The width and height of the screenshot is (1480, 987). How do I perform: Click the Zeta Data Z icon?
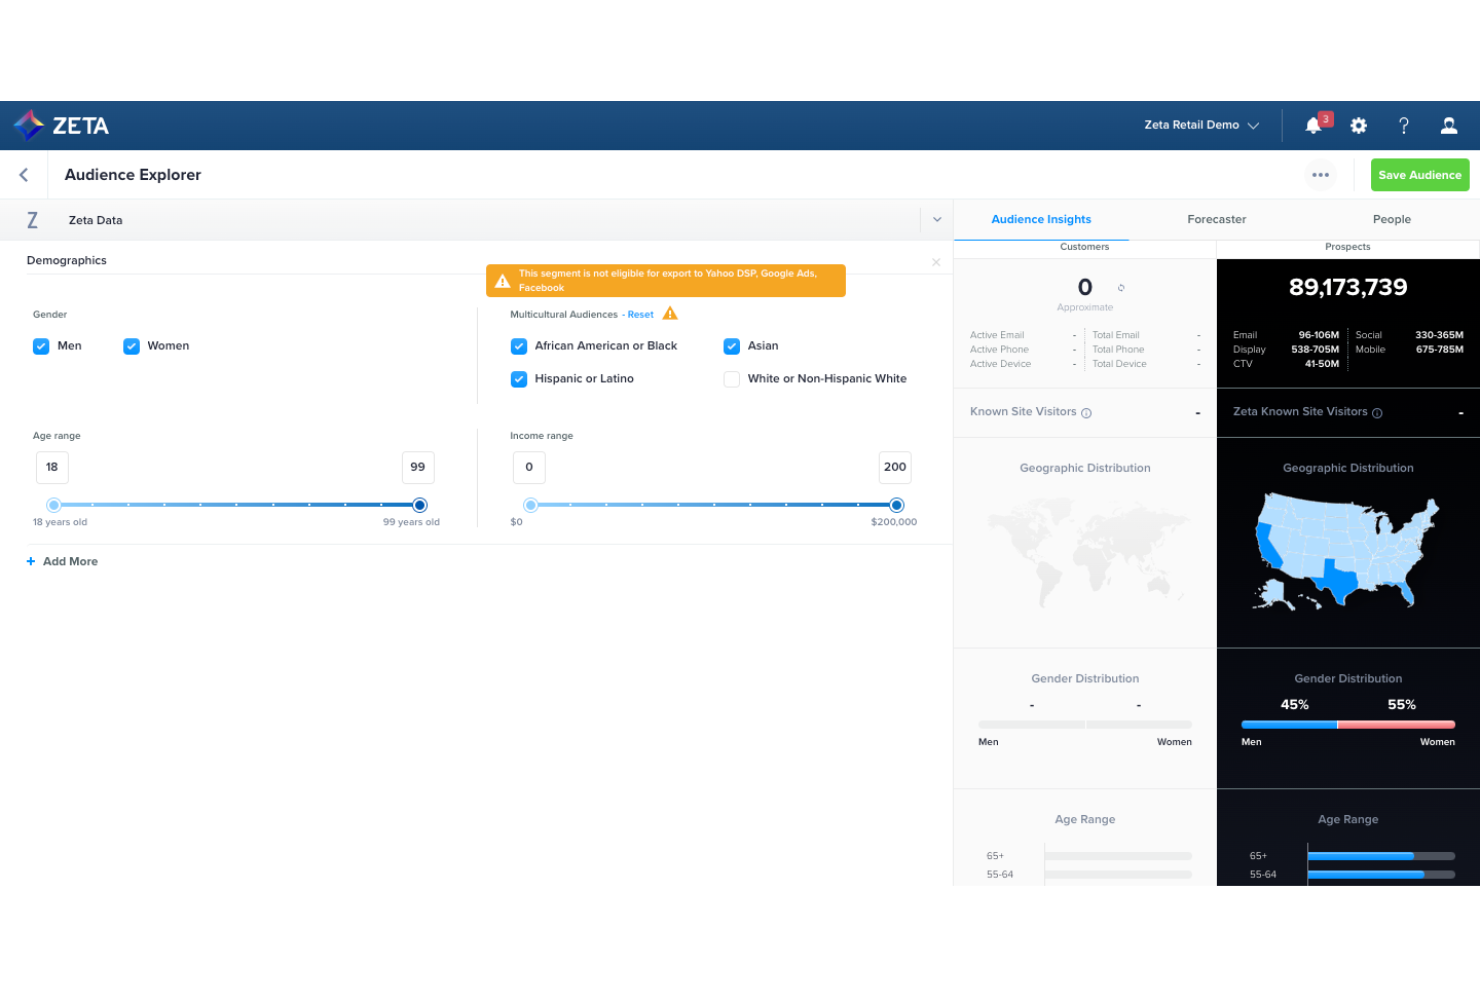[x=32, y=220]
